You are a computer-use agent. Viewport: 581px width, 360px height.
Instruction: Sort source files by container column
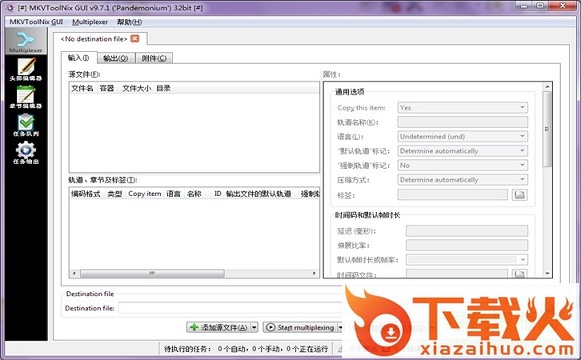tap(107, 88)
